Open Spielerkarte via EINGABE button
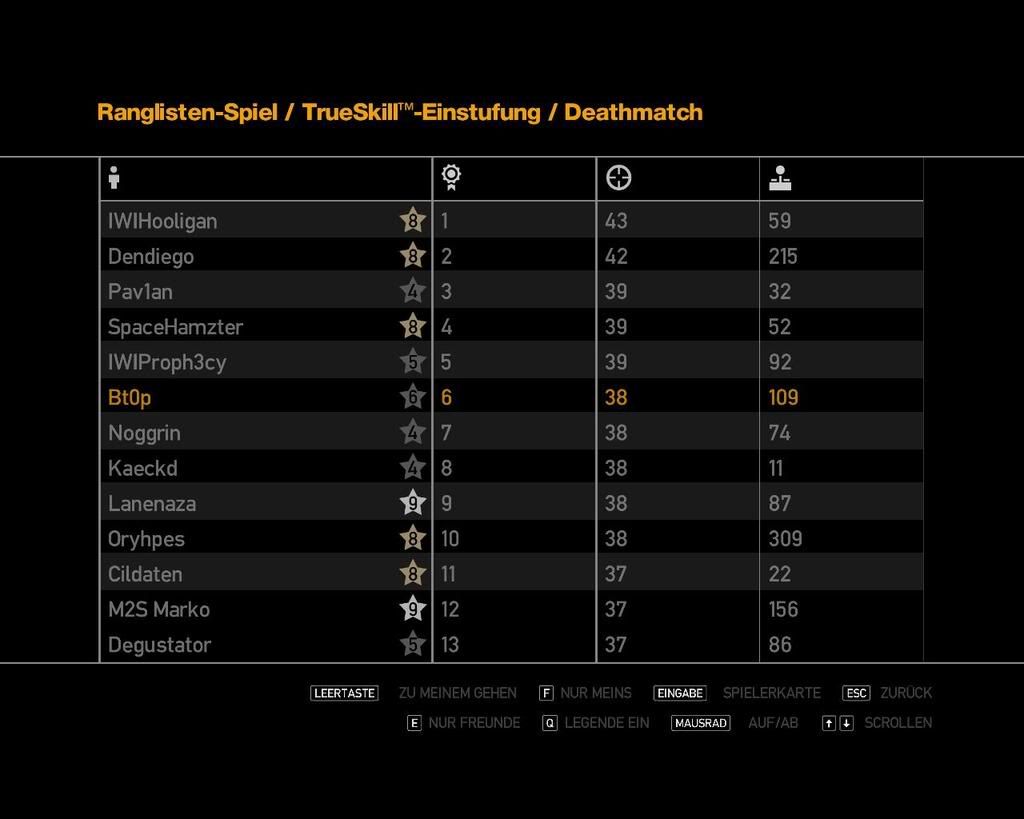 pos(680,693)
